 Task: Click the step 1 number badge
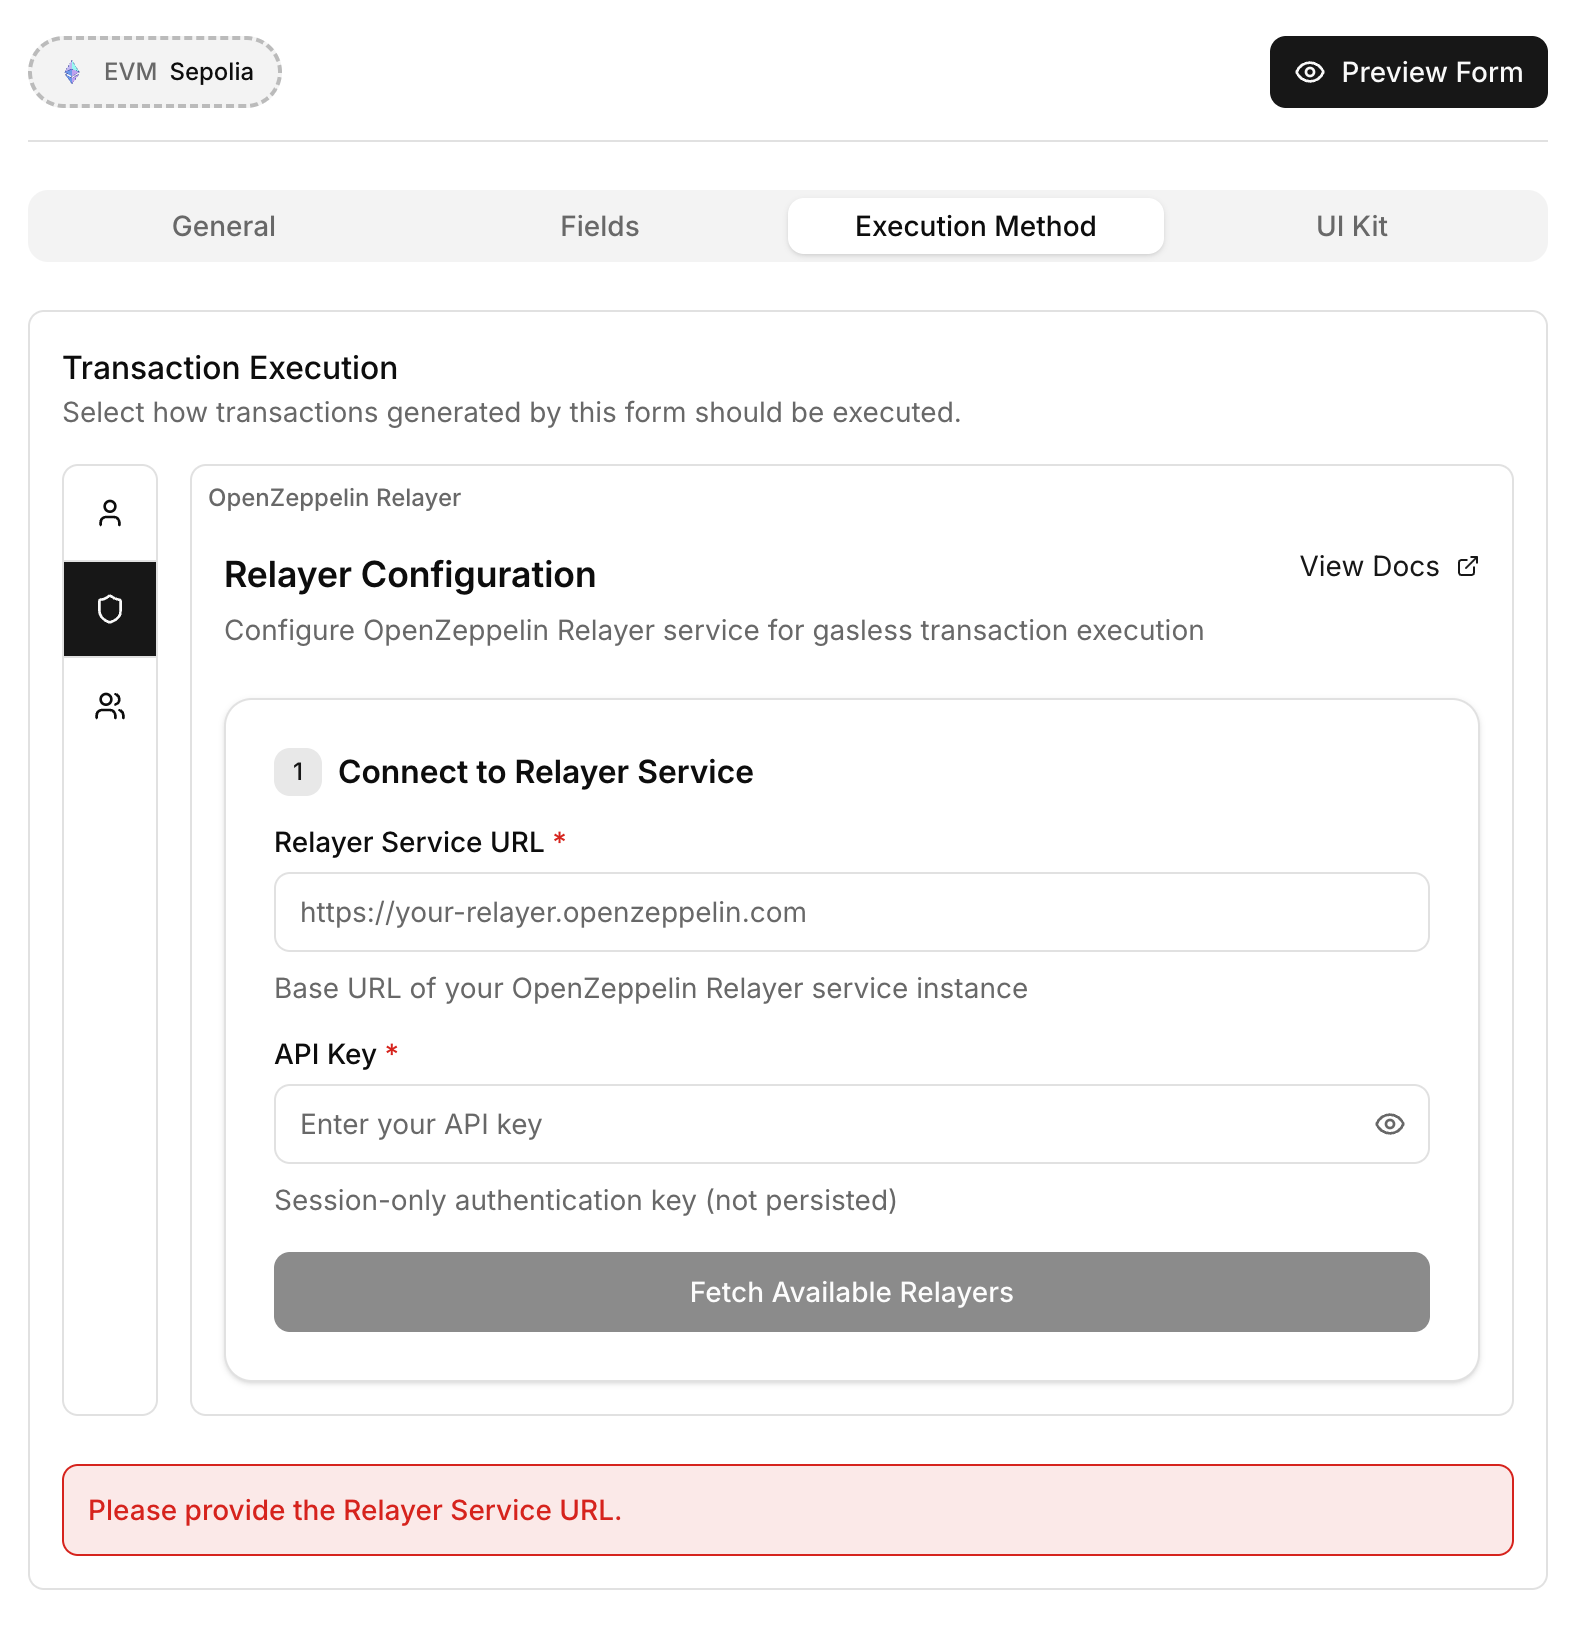(x=297, y=771)
